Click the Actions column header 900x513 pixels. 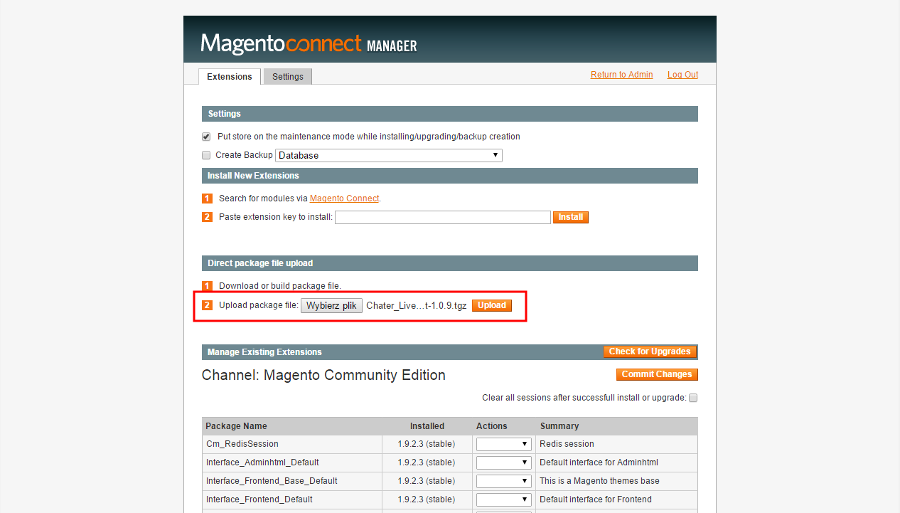click(x=491, y=426)
